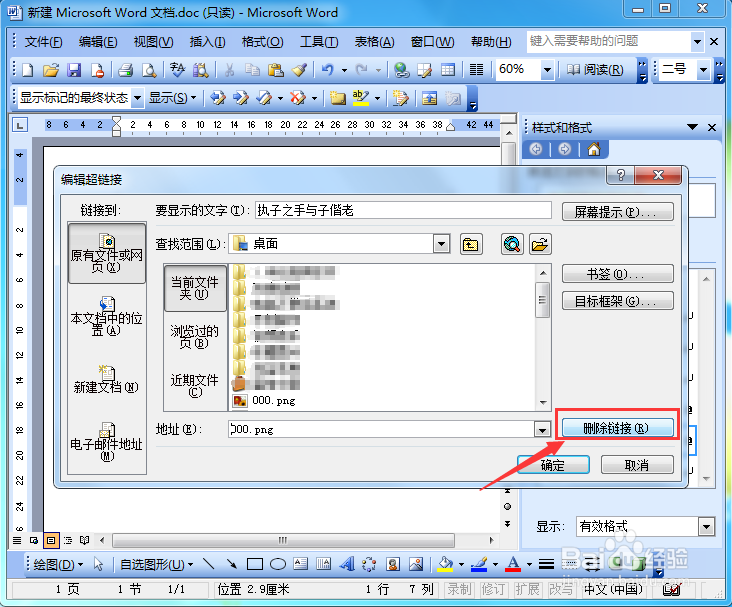
Task: Click the Open file icon in toolbar
Action: point(51,70)
